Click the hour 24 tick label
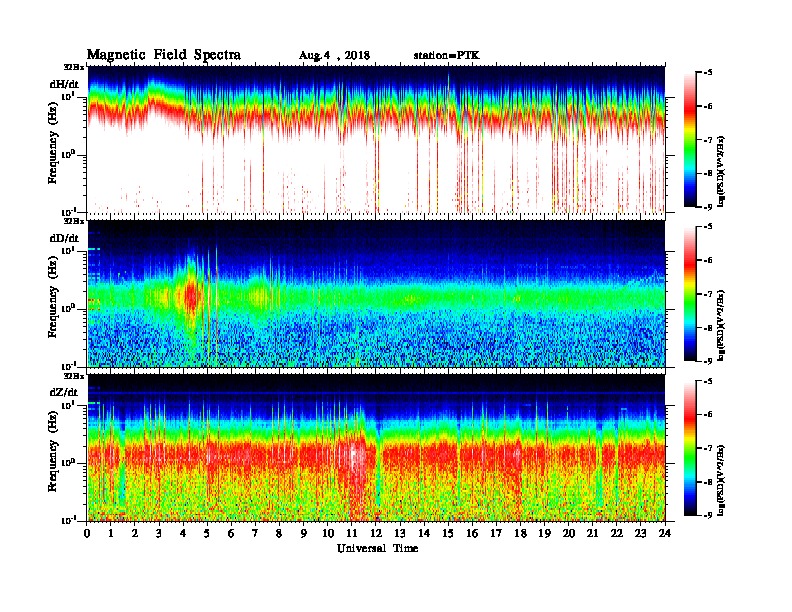Screen dimensions: 792x612 pyautogui.click(x=665, y=533)
